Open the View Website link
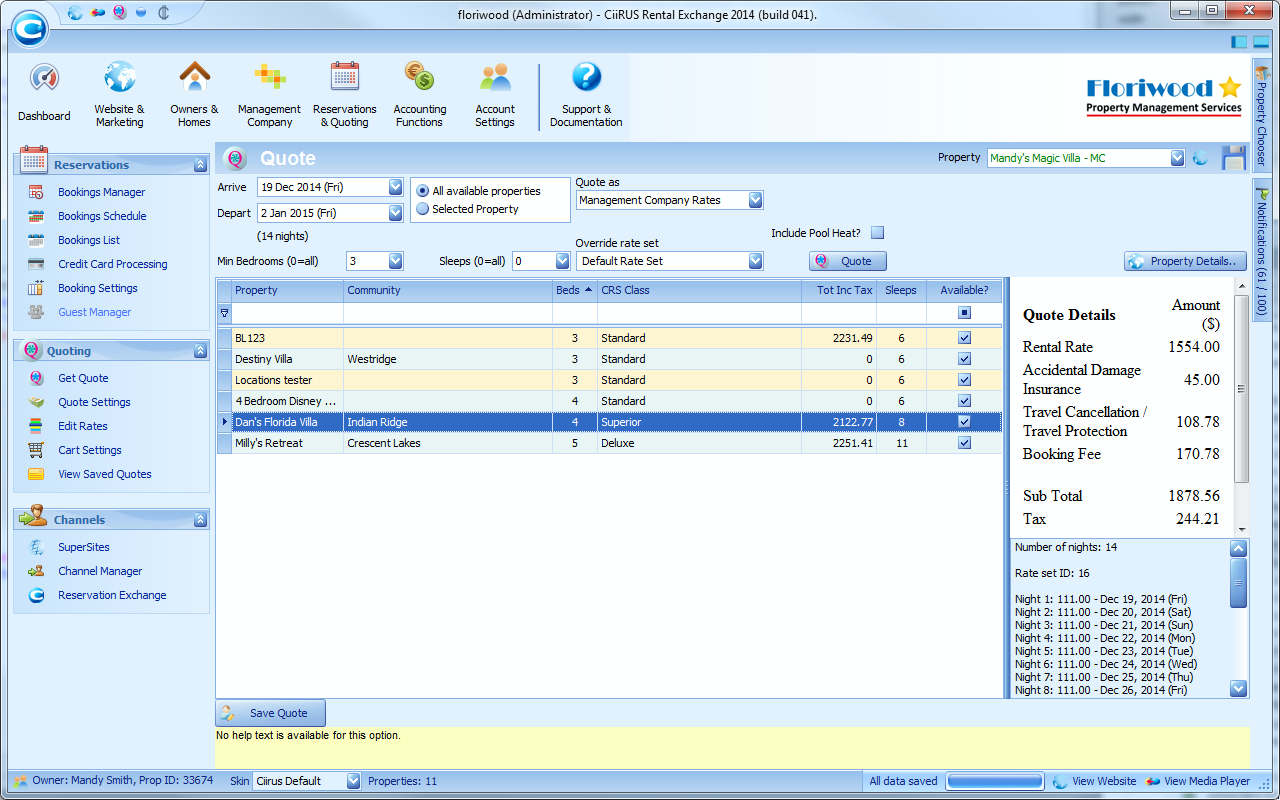This screenshot has height=800, width=1280. (1094, 781)
